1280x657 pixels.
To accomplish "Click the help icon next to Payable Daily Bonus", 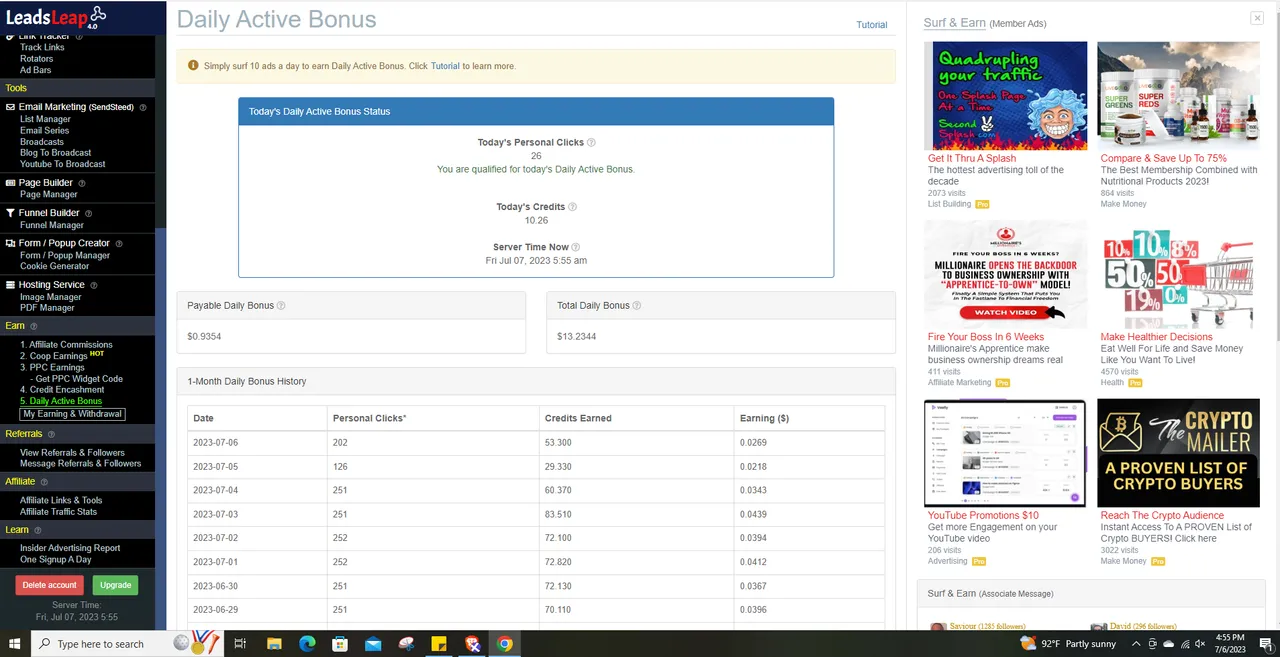I will pos(281,306).
